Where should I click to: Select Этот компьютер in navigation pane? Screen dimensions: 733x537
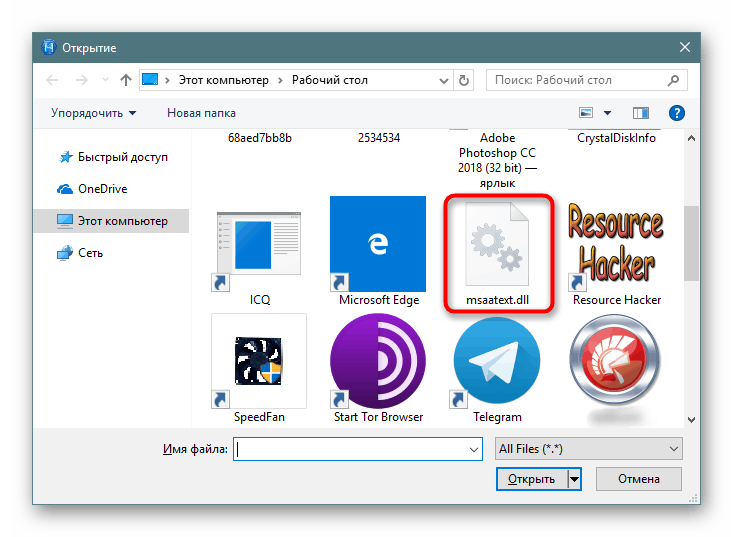point(112,221)
